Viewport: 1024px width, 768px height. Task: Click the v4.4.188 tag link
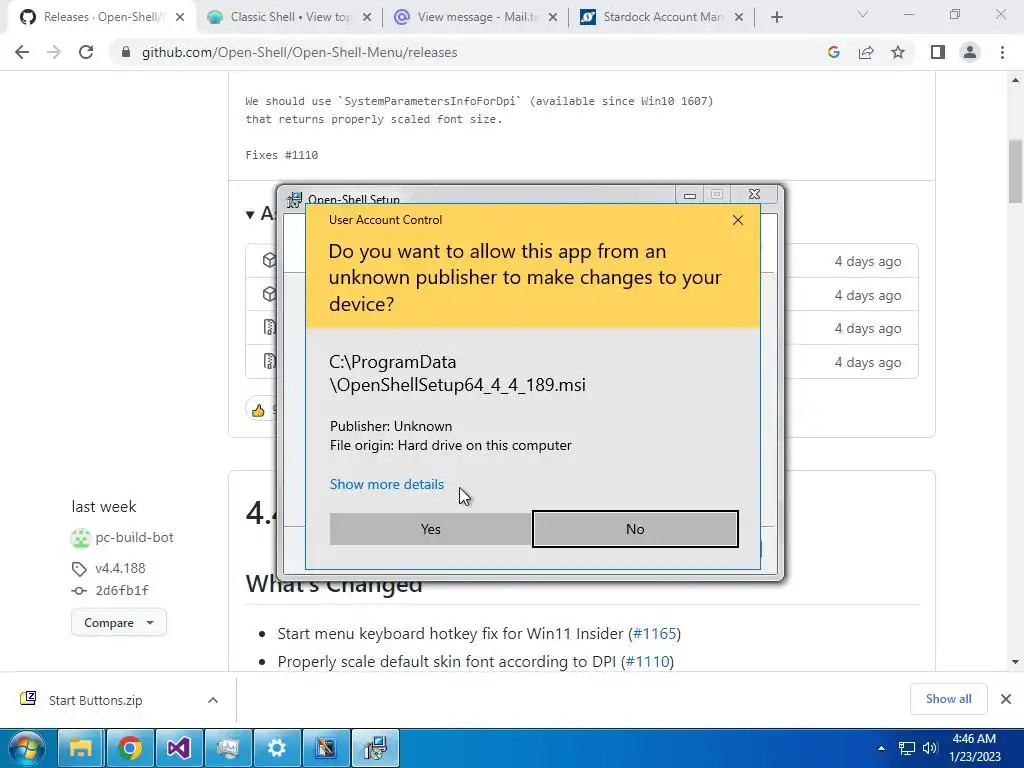point(120,568)
